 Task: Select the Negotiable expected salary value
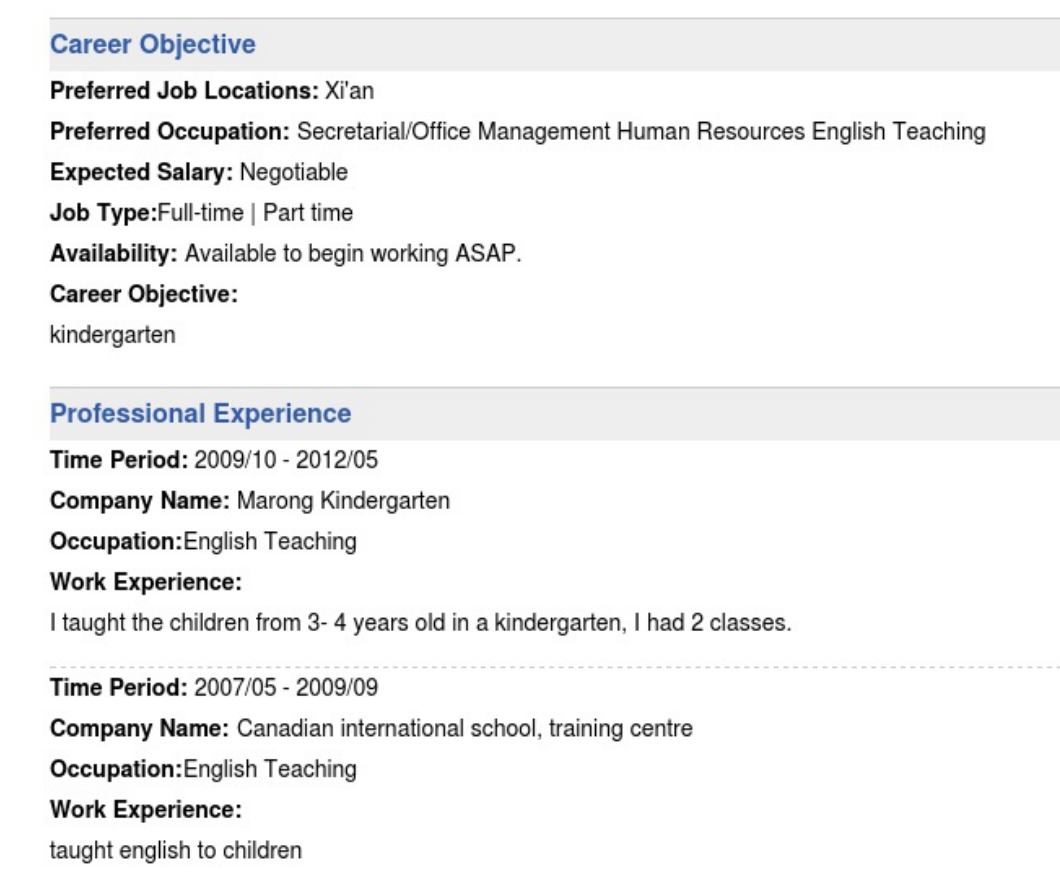pos(294,172)
